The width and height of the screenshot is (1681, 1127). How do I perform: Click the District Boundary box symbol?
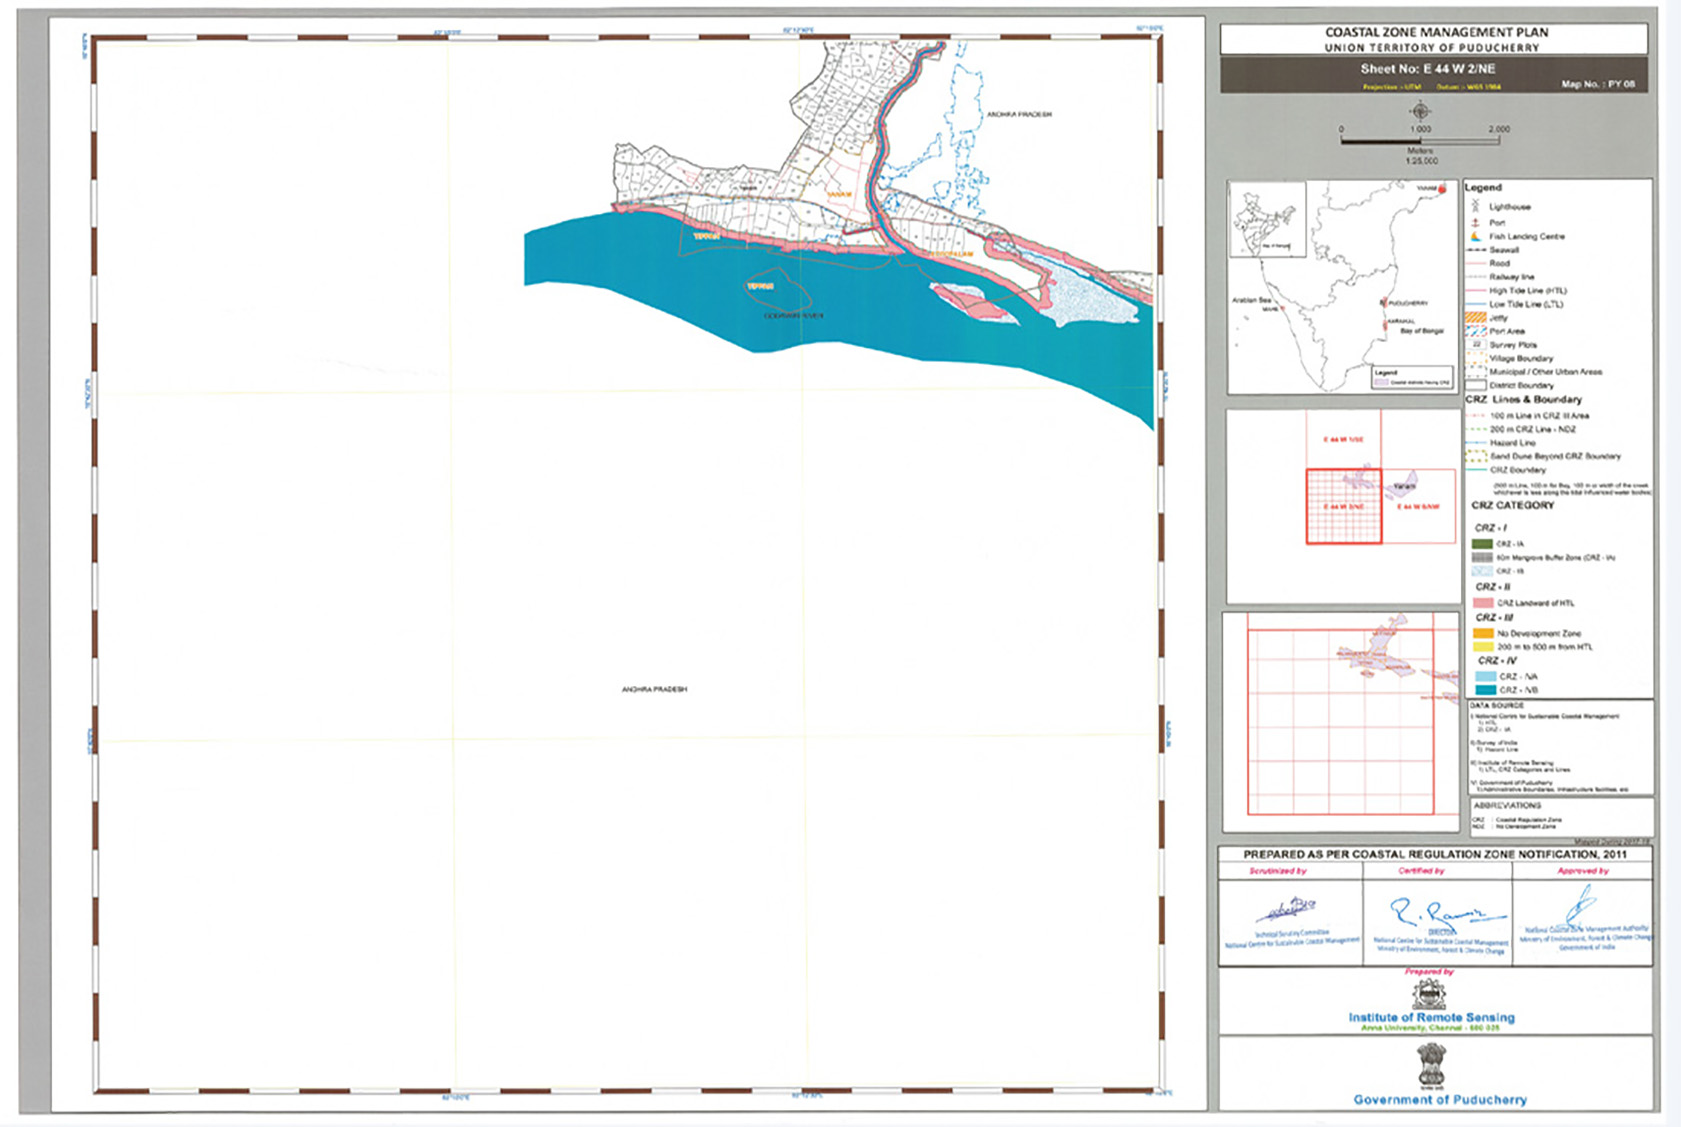1475,385
